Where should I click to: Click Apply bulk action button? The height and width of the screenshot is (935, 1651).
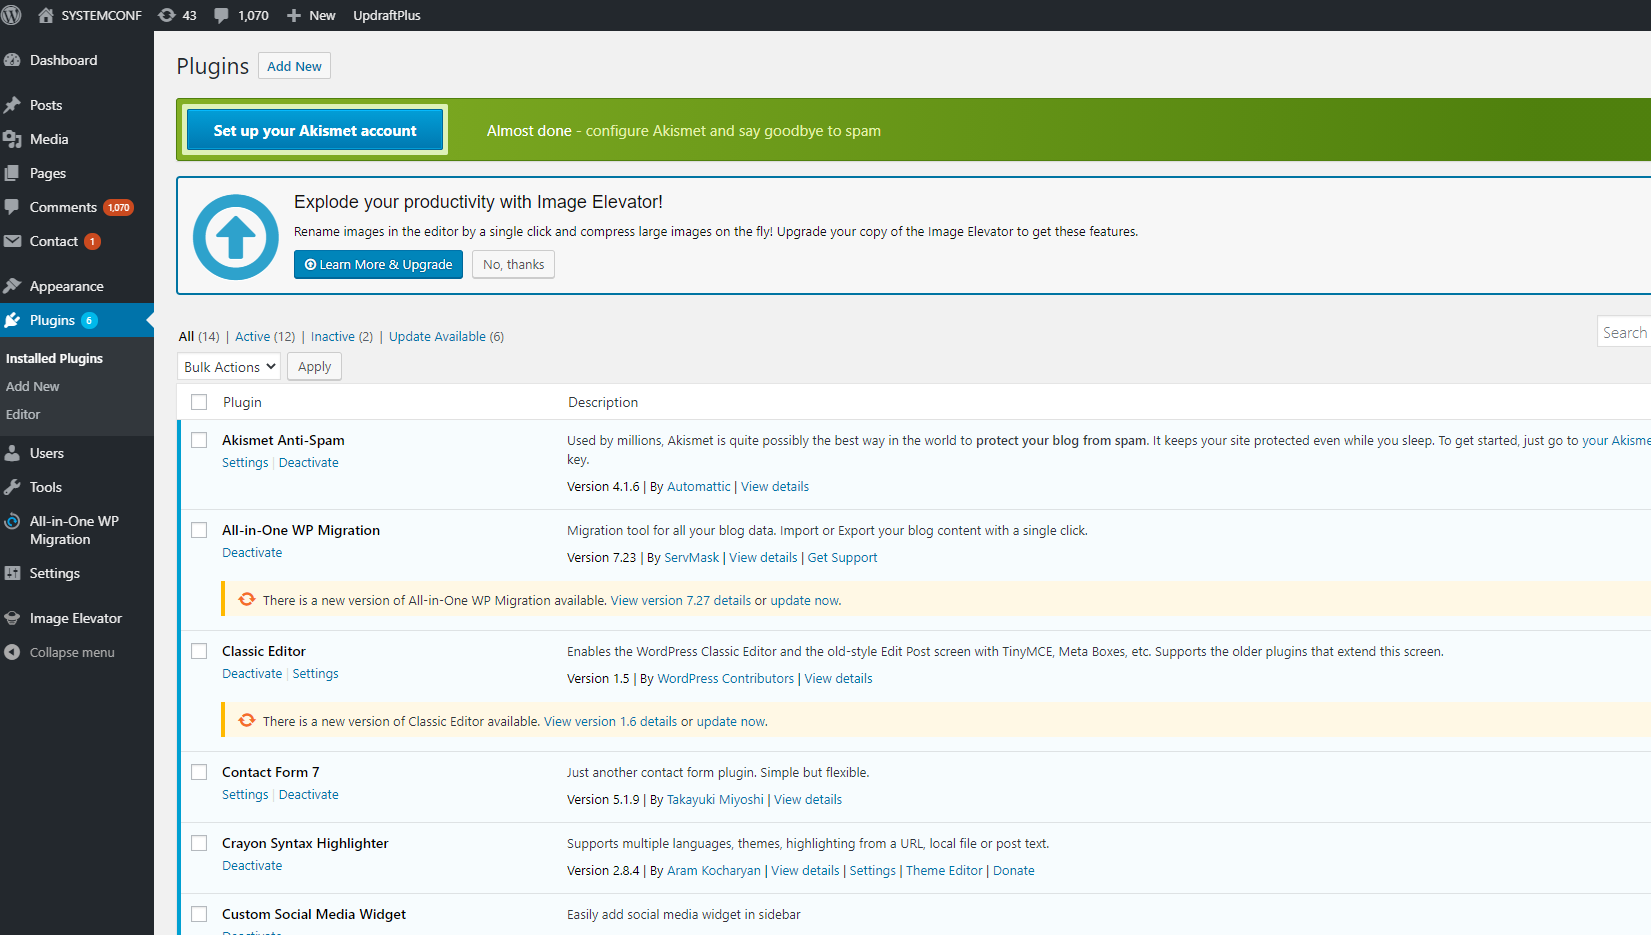pos(314,367)
